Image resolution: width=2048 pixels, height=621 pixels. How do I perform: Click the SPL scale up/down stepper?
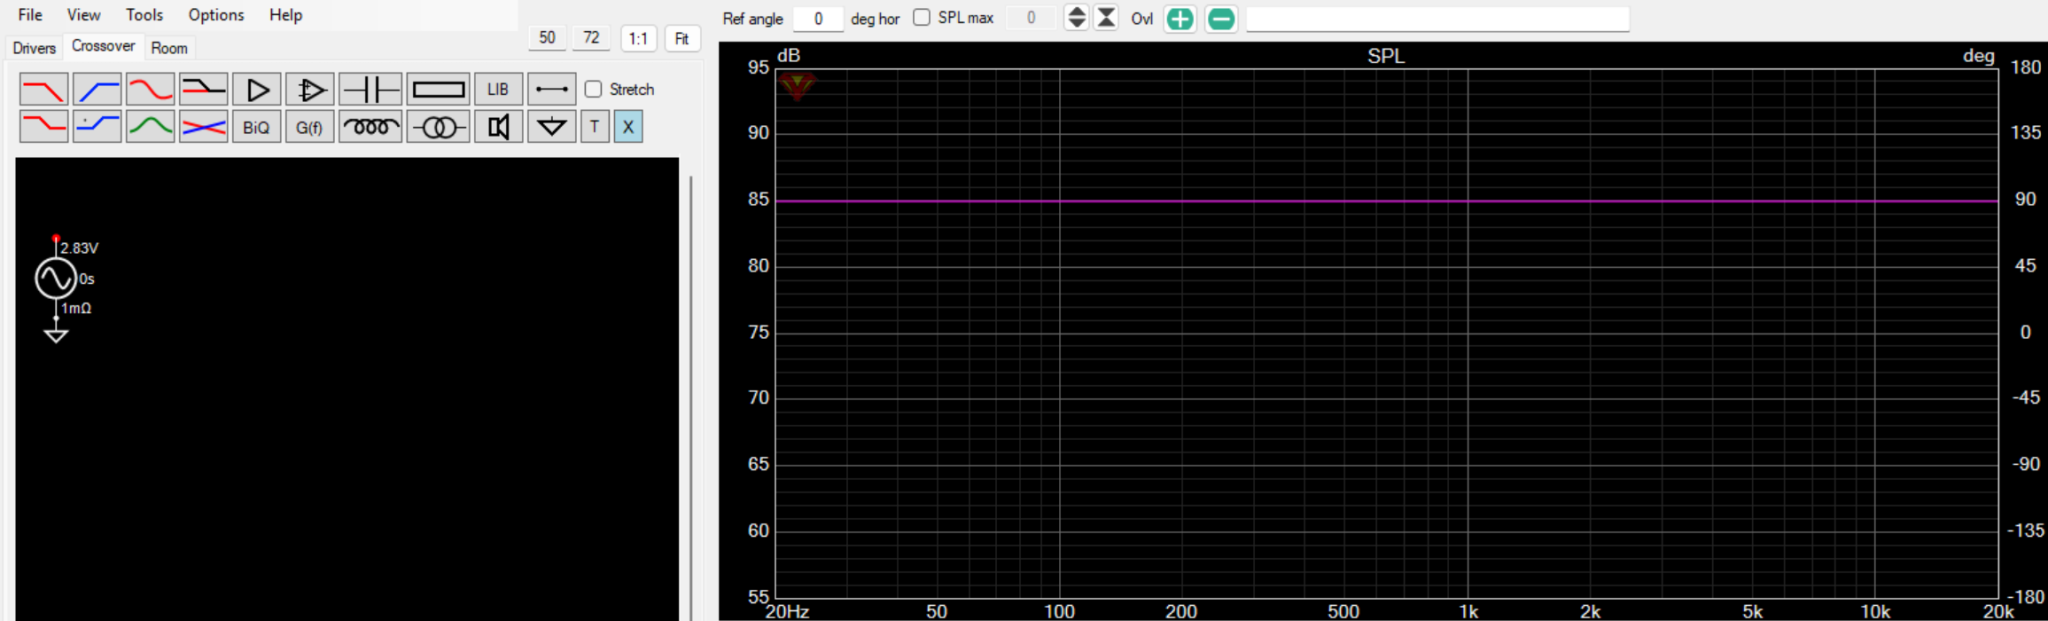click(1076, 18)
